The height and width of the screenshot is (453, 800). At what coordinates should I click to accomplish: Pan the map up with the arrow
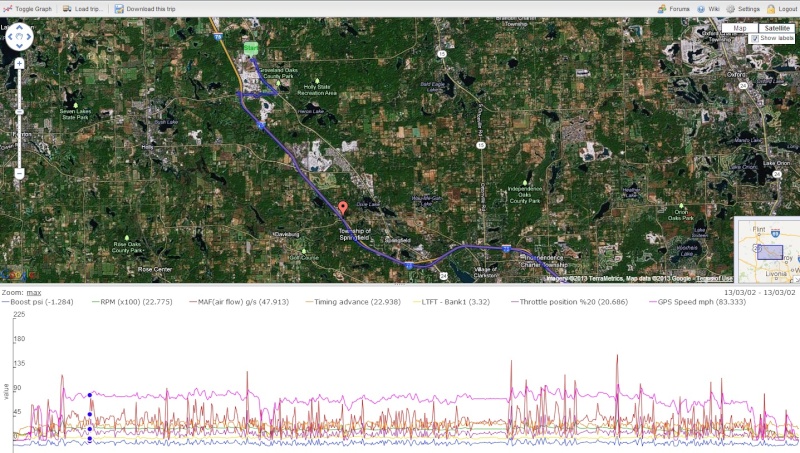19,27
